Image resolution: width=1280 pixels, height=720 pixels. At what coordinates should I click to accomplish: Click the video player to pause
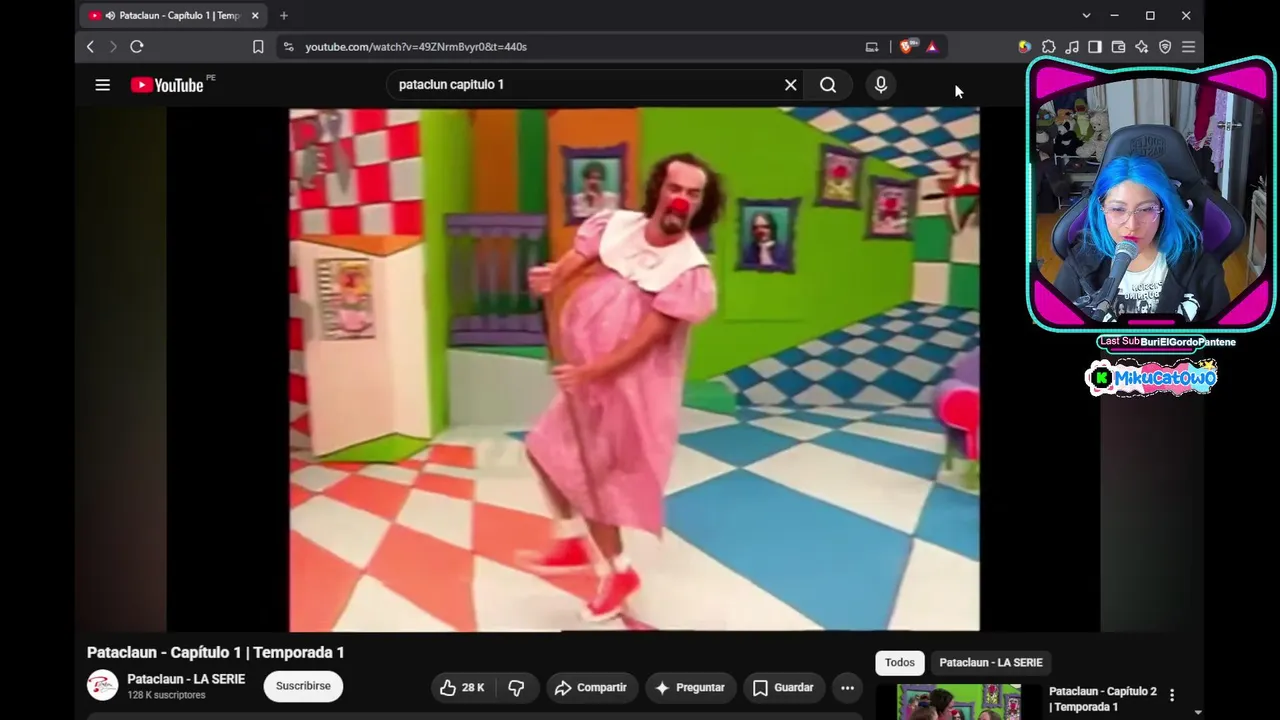[634, 369]
